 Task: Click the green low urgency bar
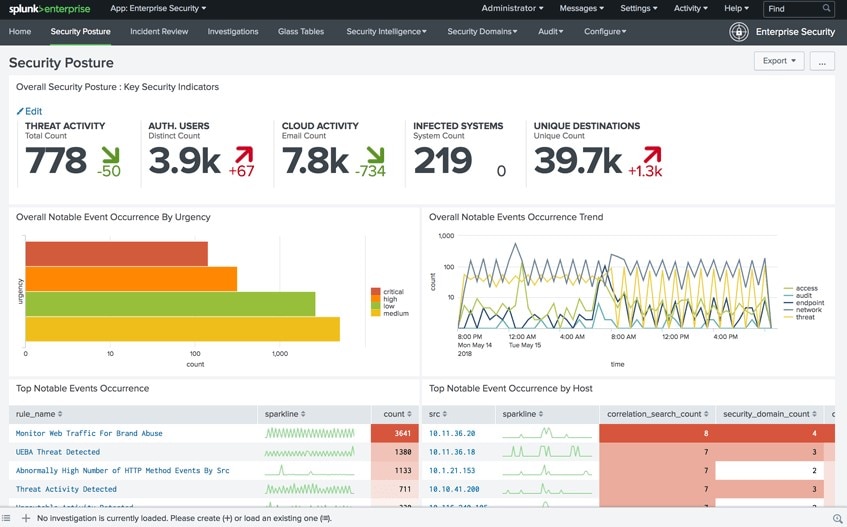click(170, 304)
